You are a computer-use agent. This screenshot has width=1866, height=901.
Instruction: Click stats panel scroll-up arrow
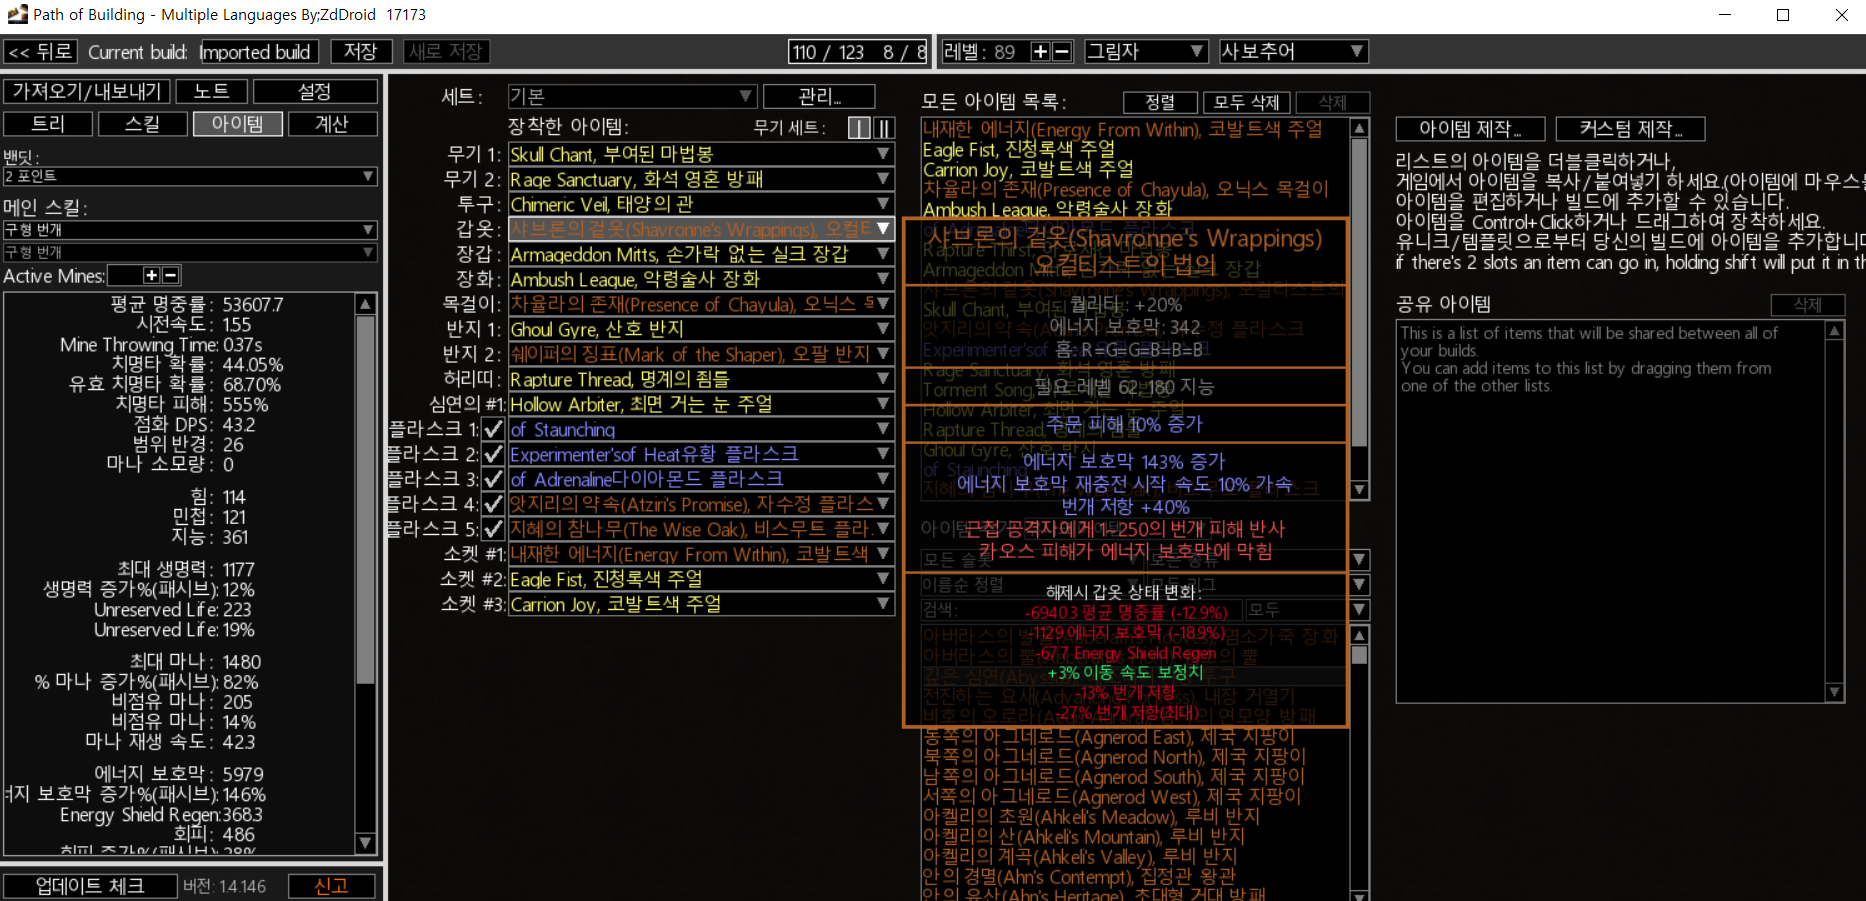[x=366, y=303]
